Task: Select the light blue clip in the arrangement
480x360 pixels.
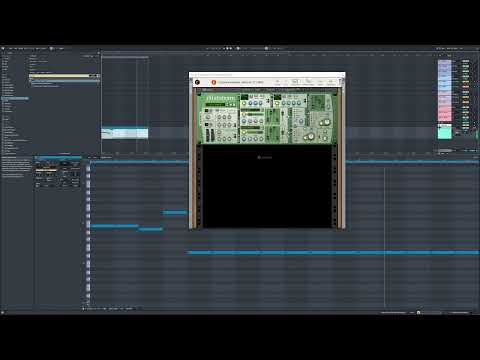Action: [124, 133]
